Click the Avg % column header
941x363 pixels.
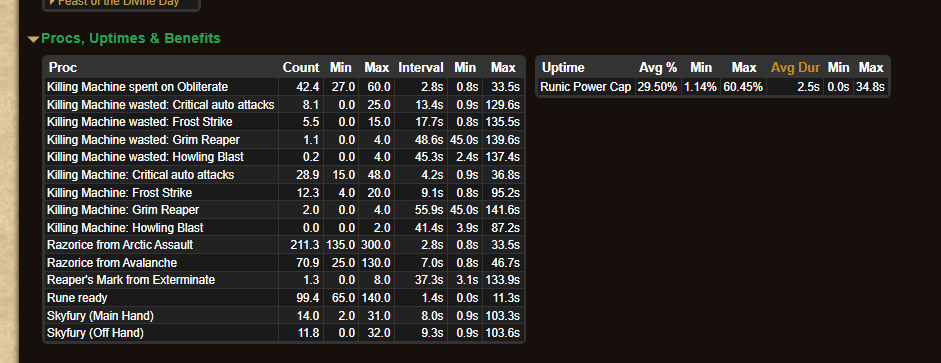click(x=658, y=68)
